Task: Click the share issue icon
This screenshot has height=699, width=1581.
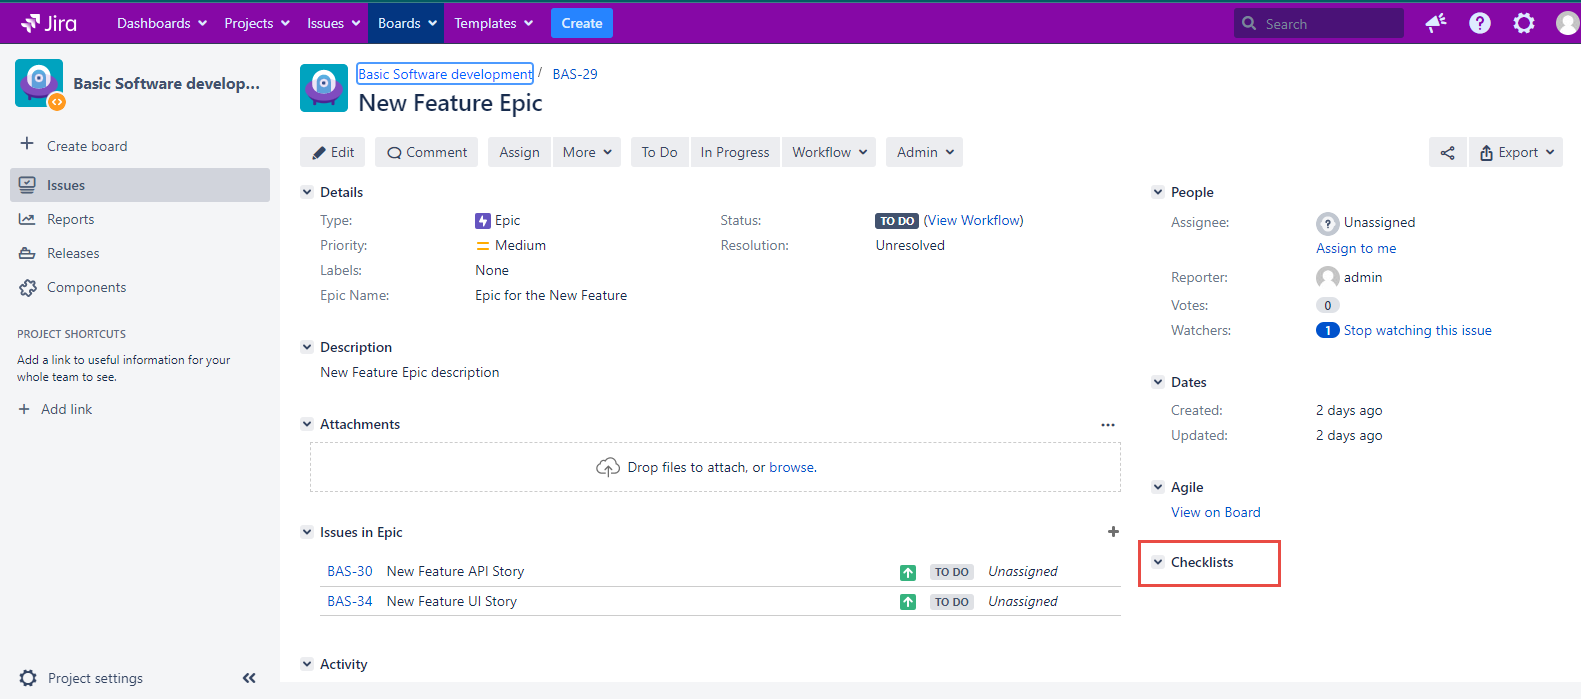Action: [x=1447, y=153]
